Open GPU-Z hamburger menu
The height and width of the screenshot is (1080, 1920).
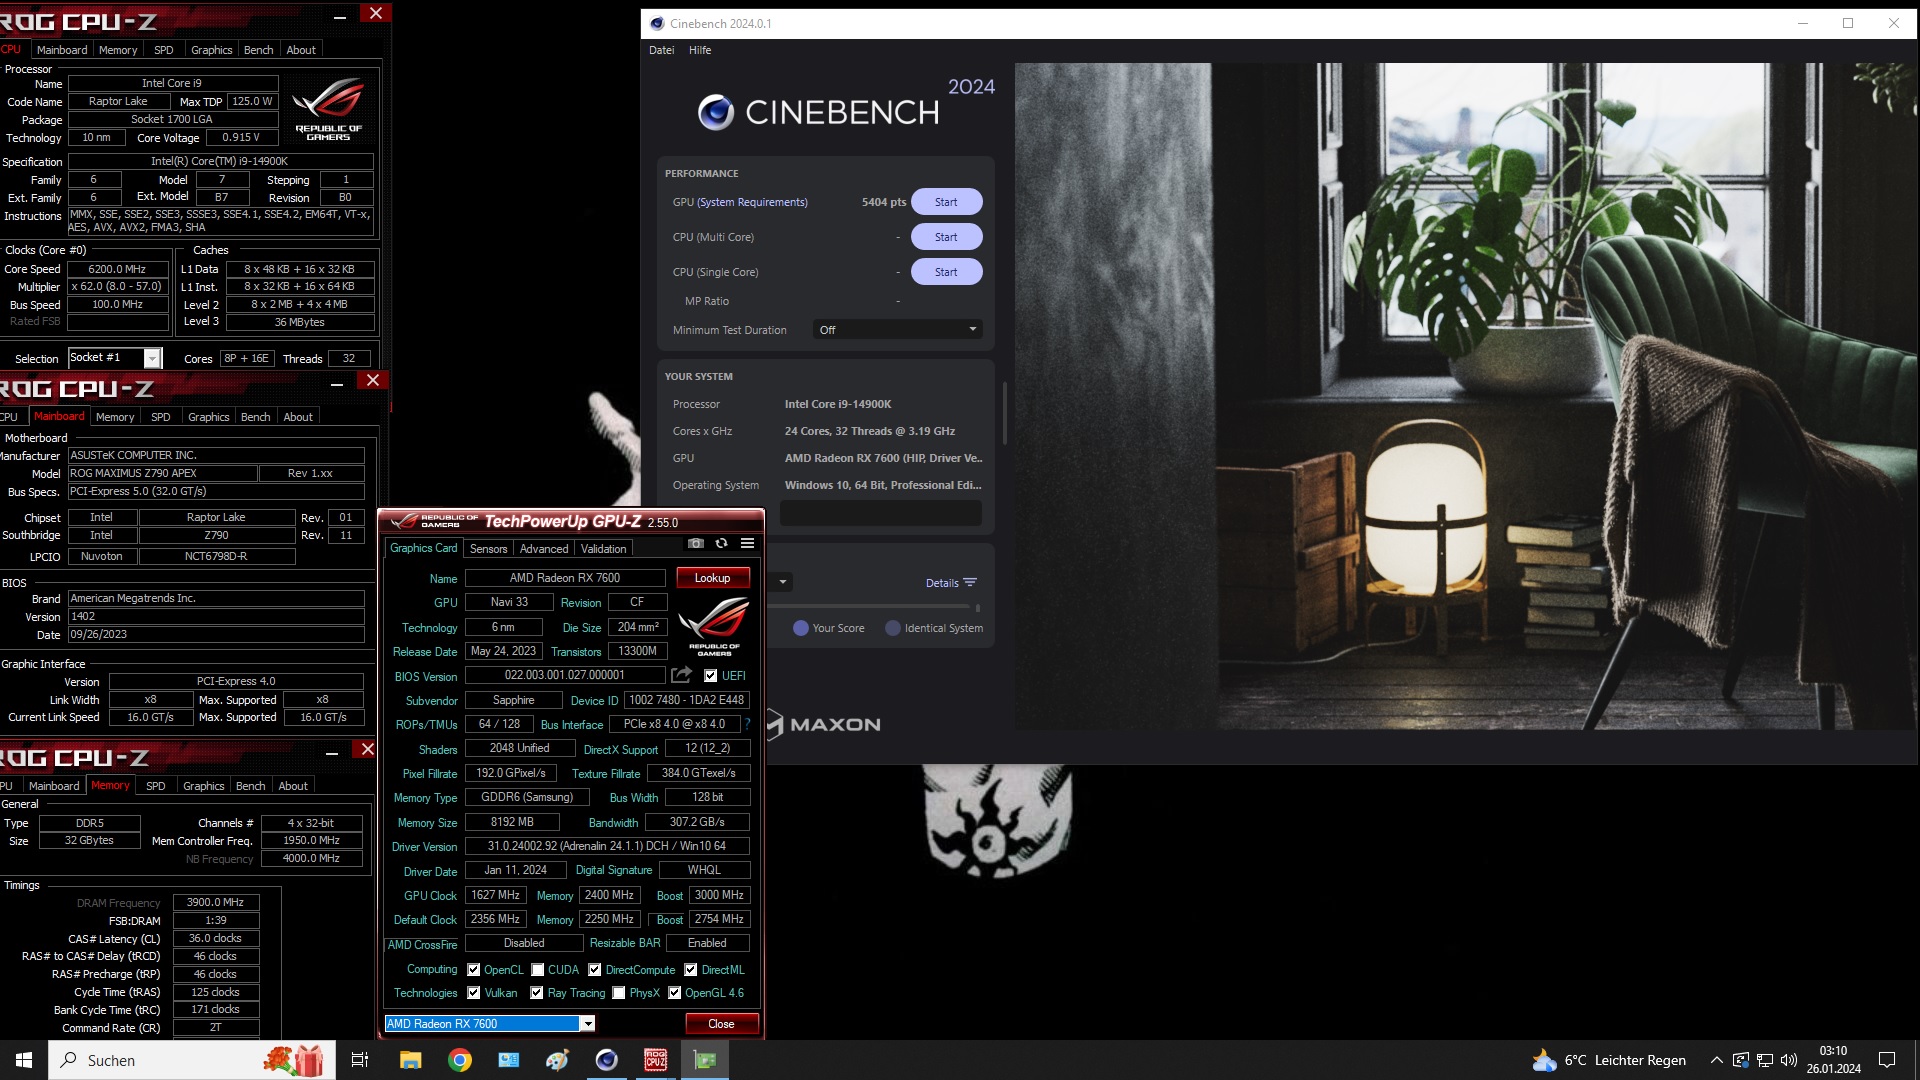click(747, 543)
